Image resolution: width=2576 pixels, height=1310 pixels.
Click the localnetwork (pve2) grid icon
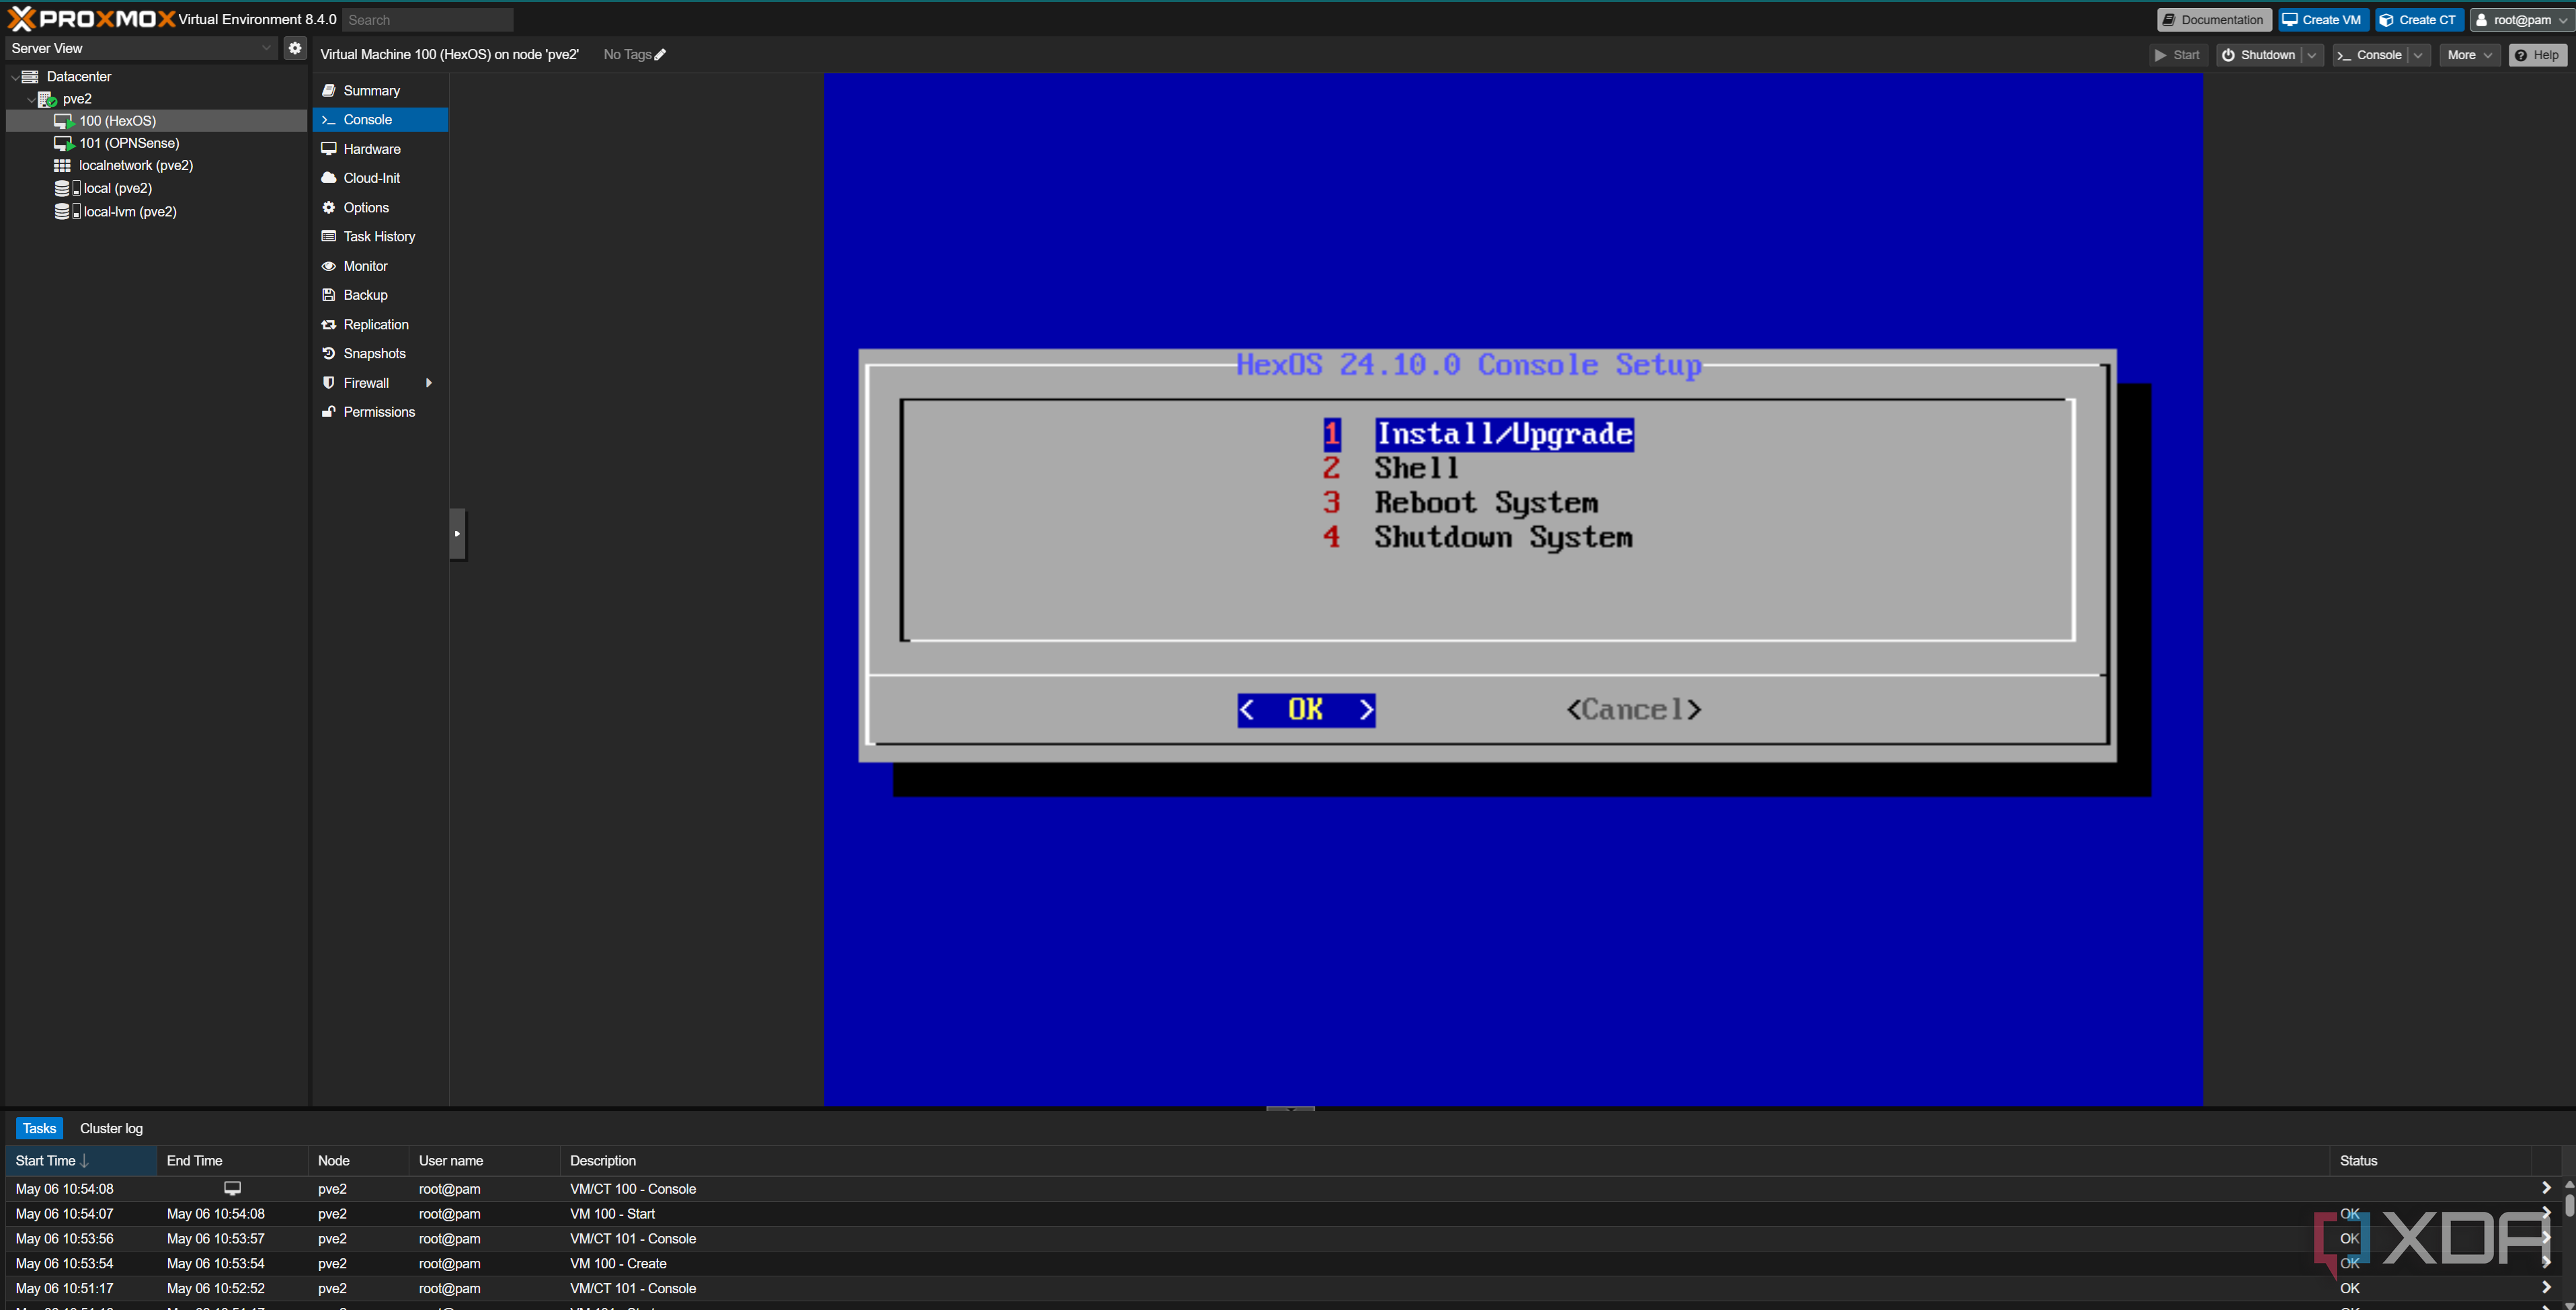(62, 166)
